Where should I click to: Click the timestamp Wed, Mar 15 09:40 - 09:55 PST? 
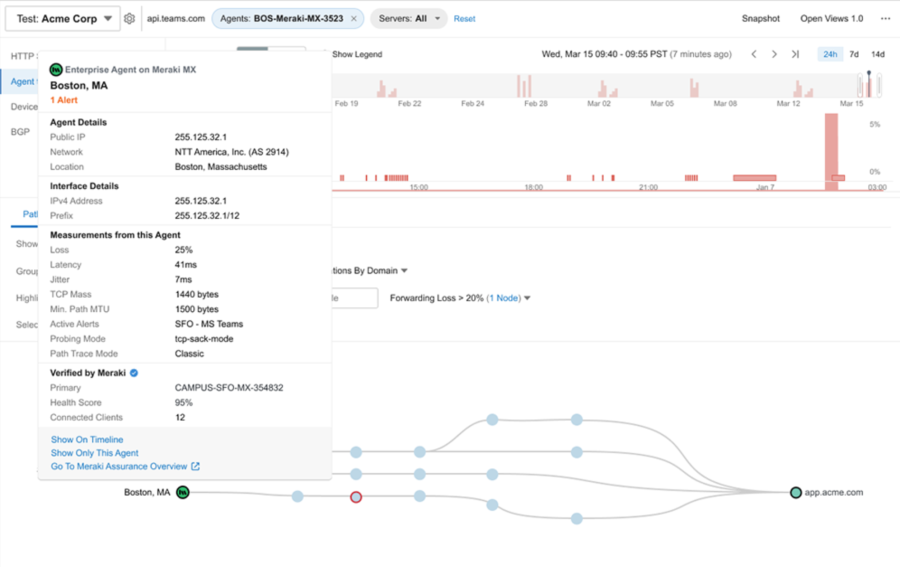click(x=604, y=54)
